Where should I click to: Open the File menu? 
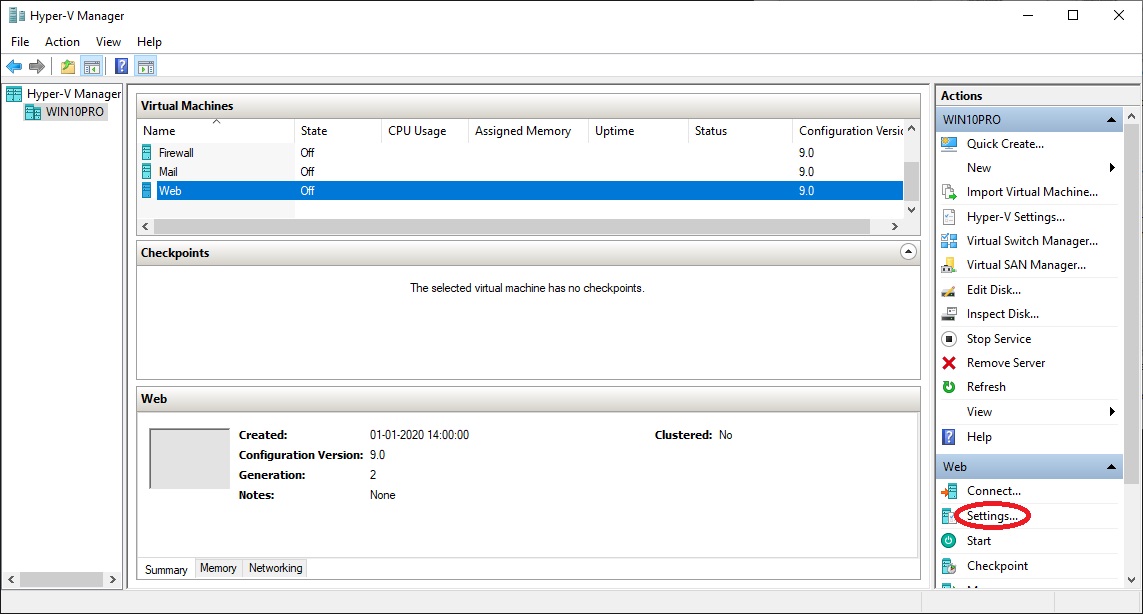pos(20,42)
